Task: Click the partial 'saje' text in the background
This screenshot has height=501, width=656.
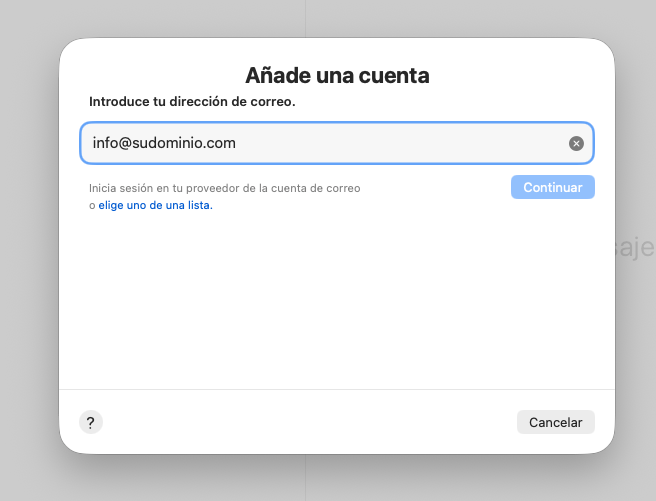Action: [634, 247]
